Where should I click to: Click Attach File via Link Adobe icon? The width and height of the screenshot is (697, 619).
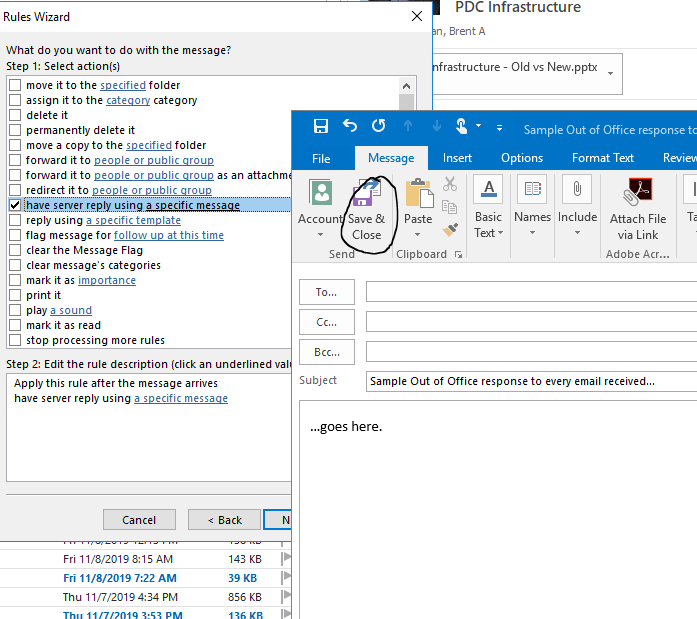[x=637, y=192]
